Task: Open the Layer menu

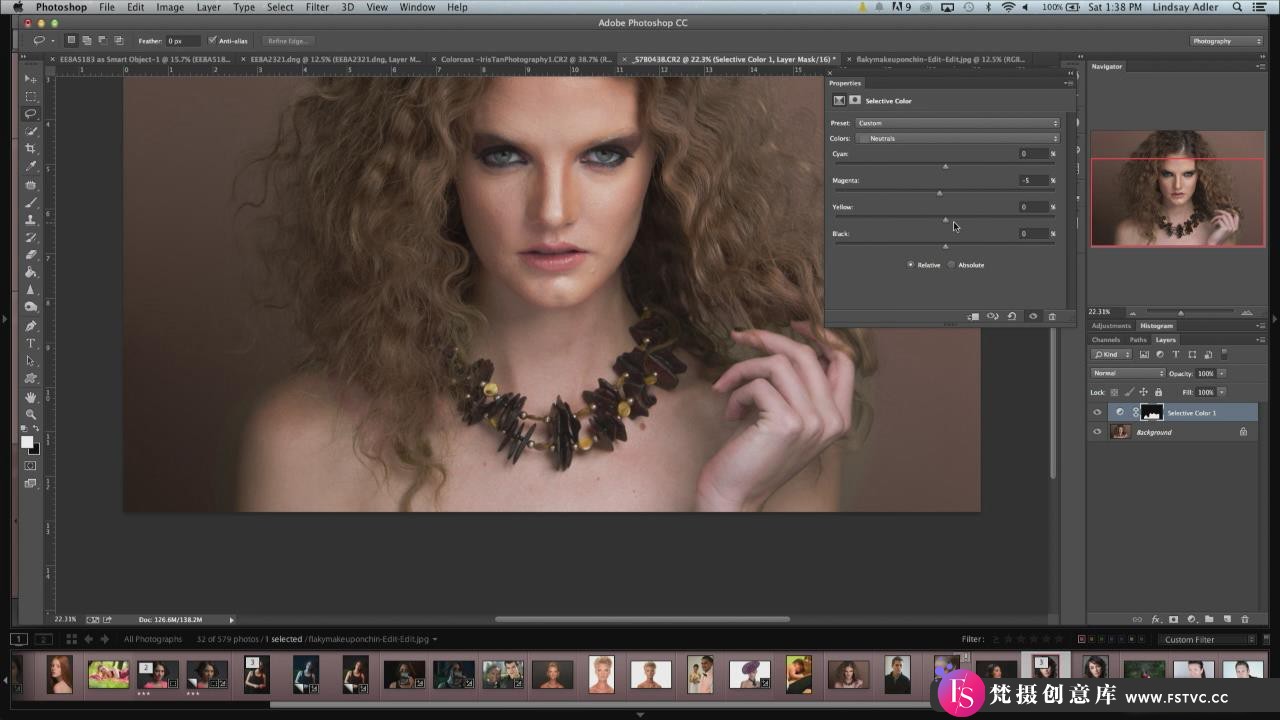Action: pos(209,7)
